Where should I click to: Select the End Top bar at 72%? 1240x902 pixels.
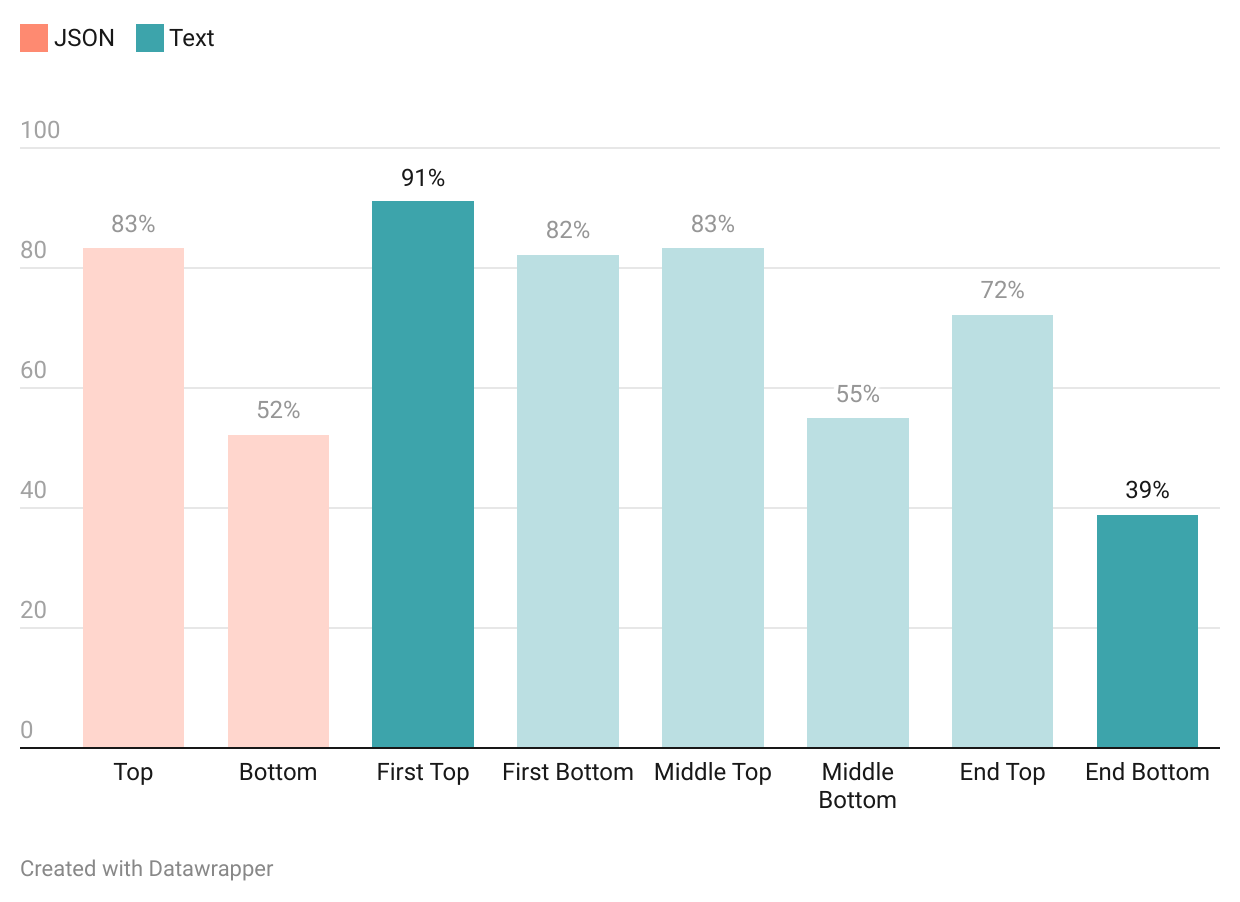1002,531
